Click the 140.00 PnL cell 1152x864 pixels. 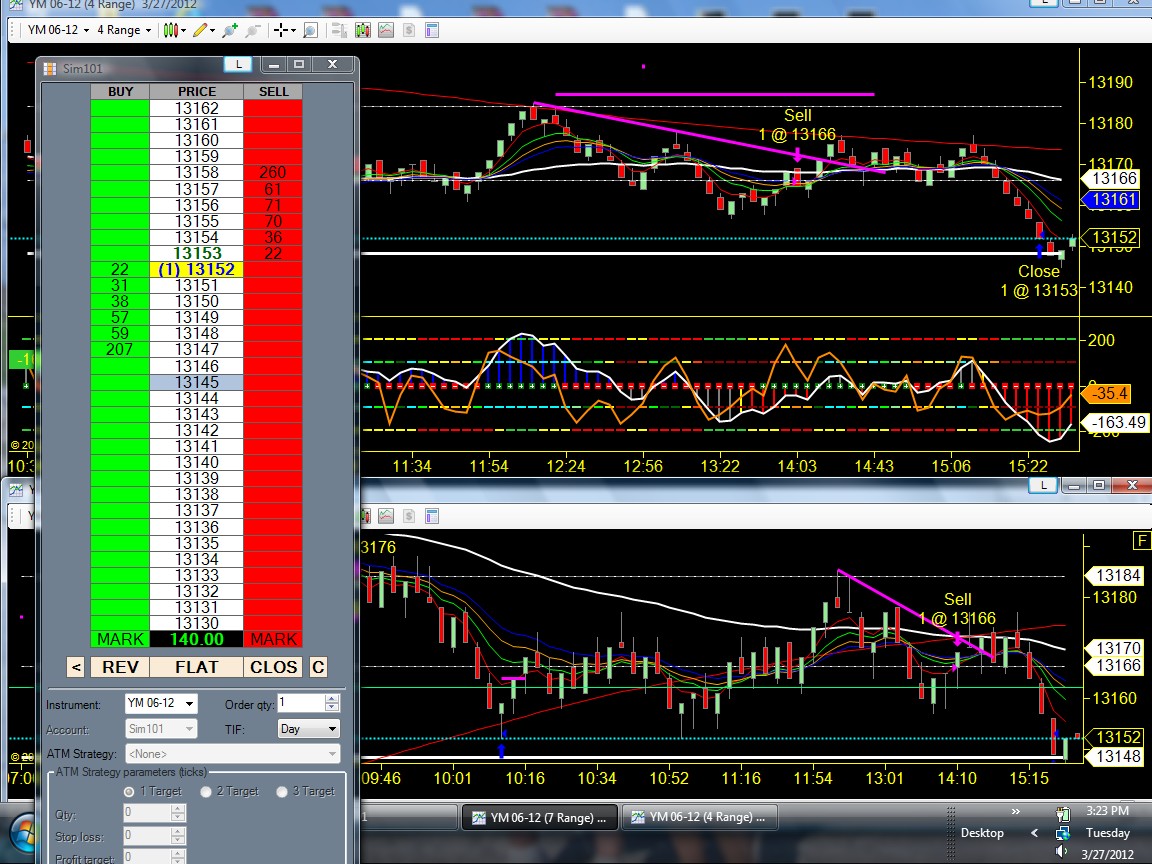[197, 639]
